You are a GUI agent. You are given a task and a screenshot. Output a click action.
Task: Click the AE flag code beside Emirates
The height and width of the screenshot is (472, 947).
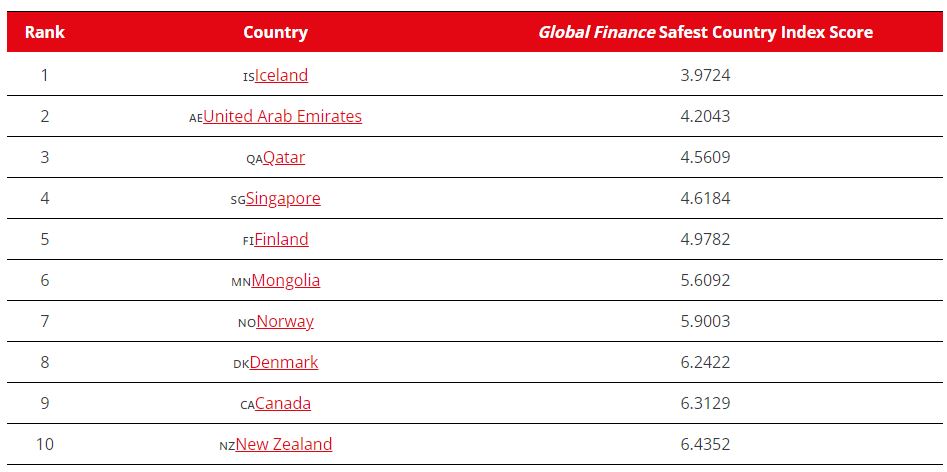(x=196, y=118)
